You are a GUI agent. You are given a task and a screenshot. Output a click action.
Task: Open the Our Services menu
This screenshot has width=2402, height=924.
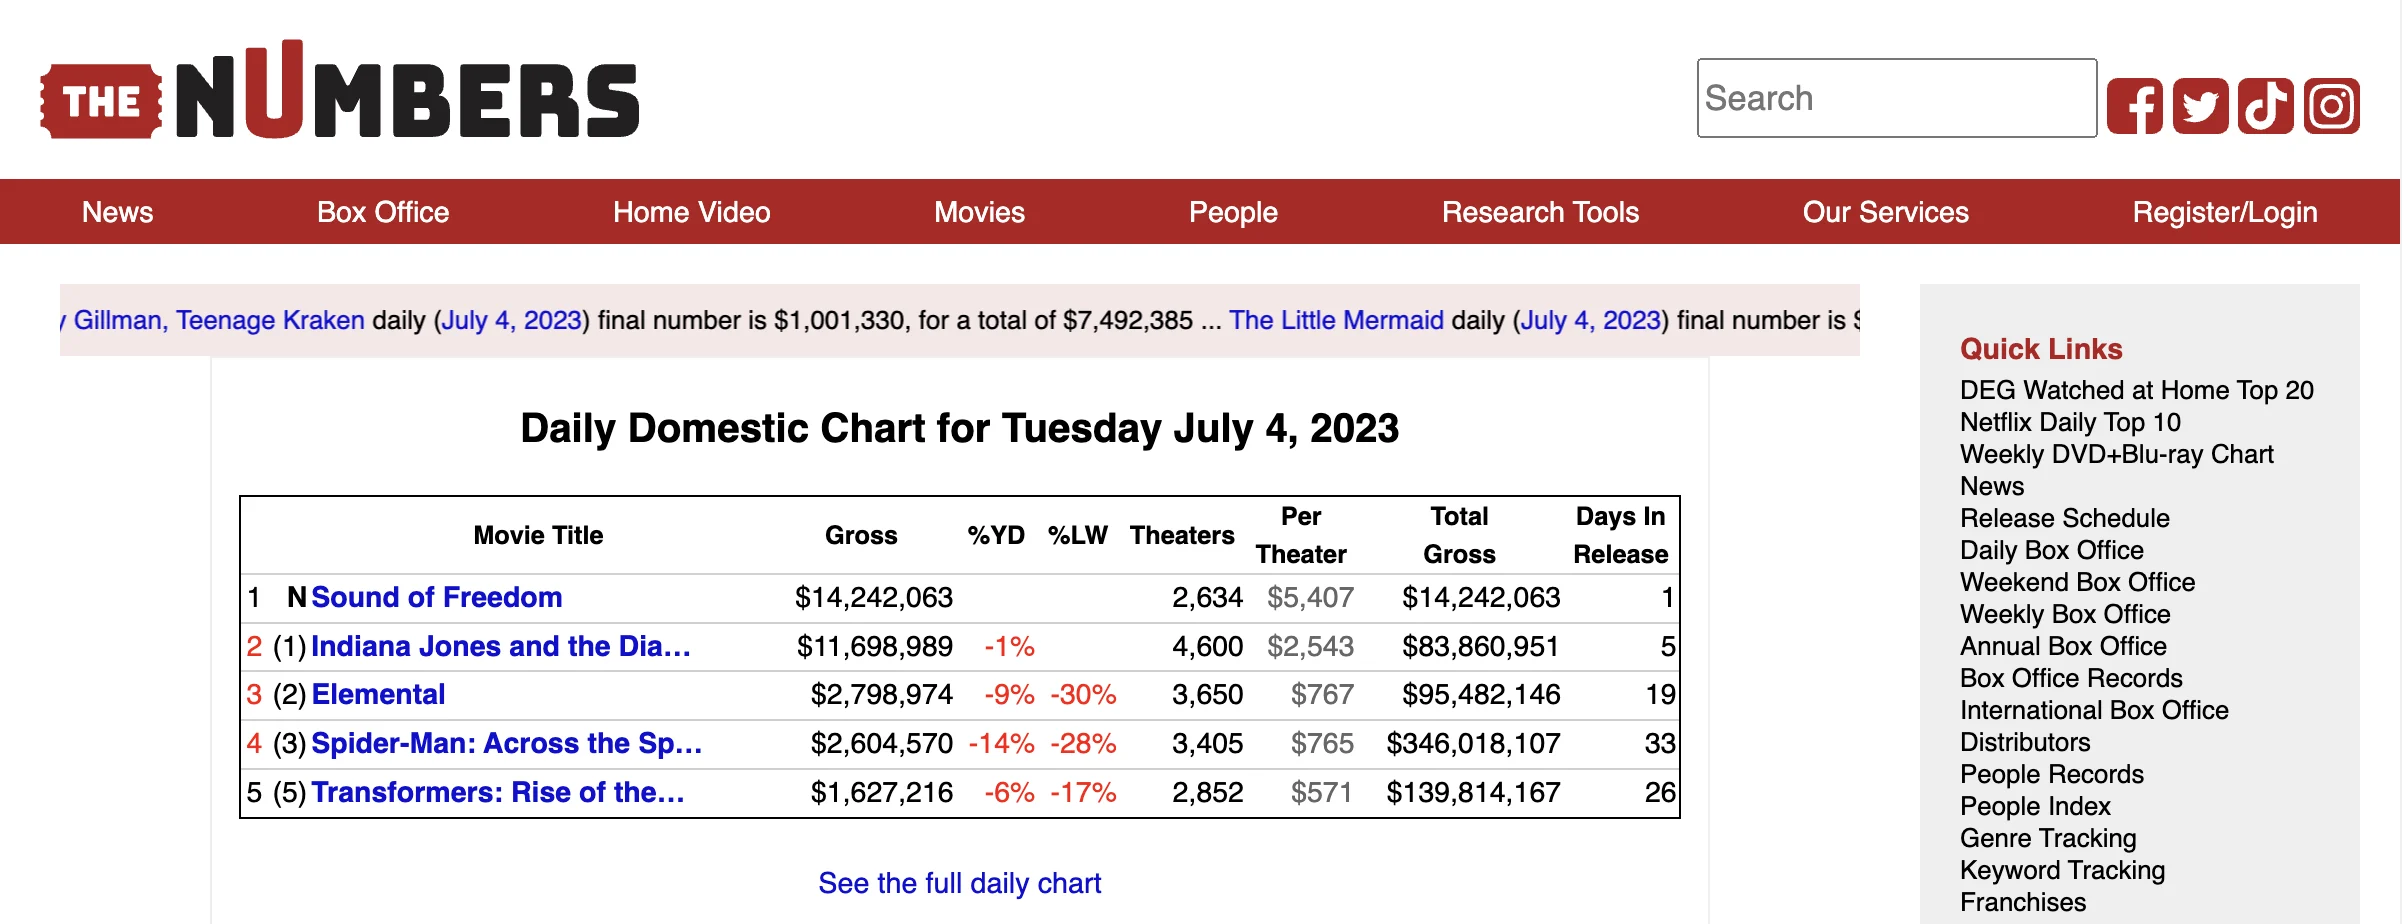pyautogui.click(x=1885, y=212)
